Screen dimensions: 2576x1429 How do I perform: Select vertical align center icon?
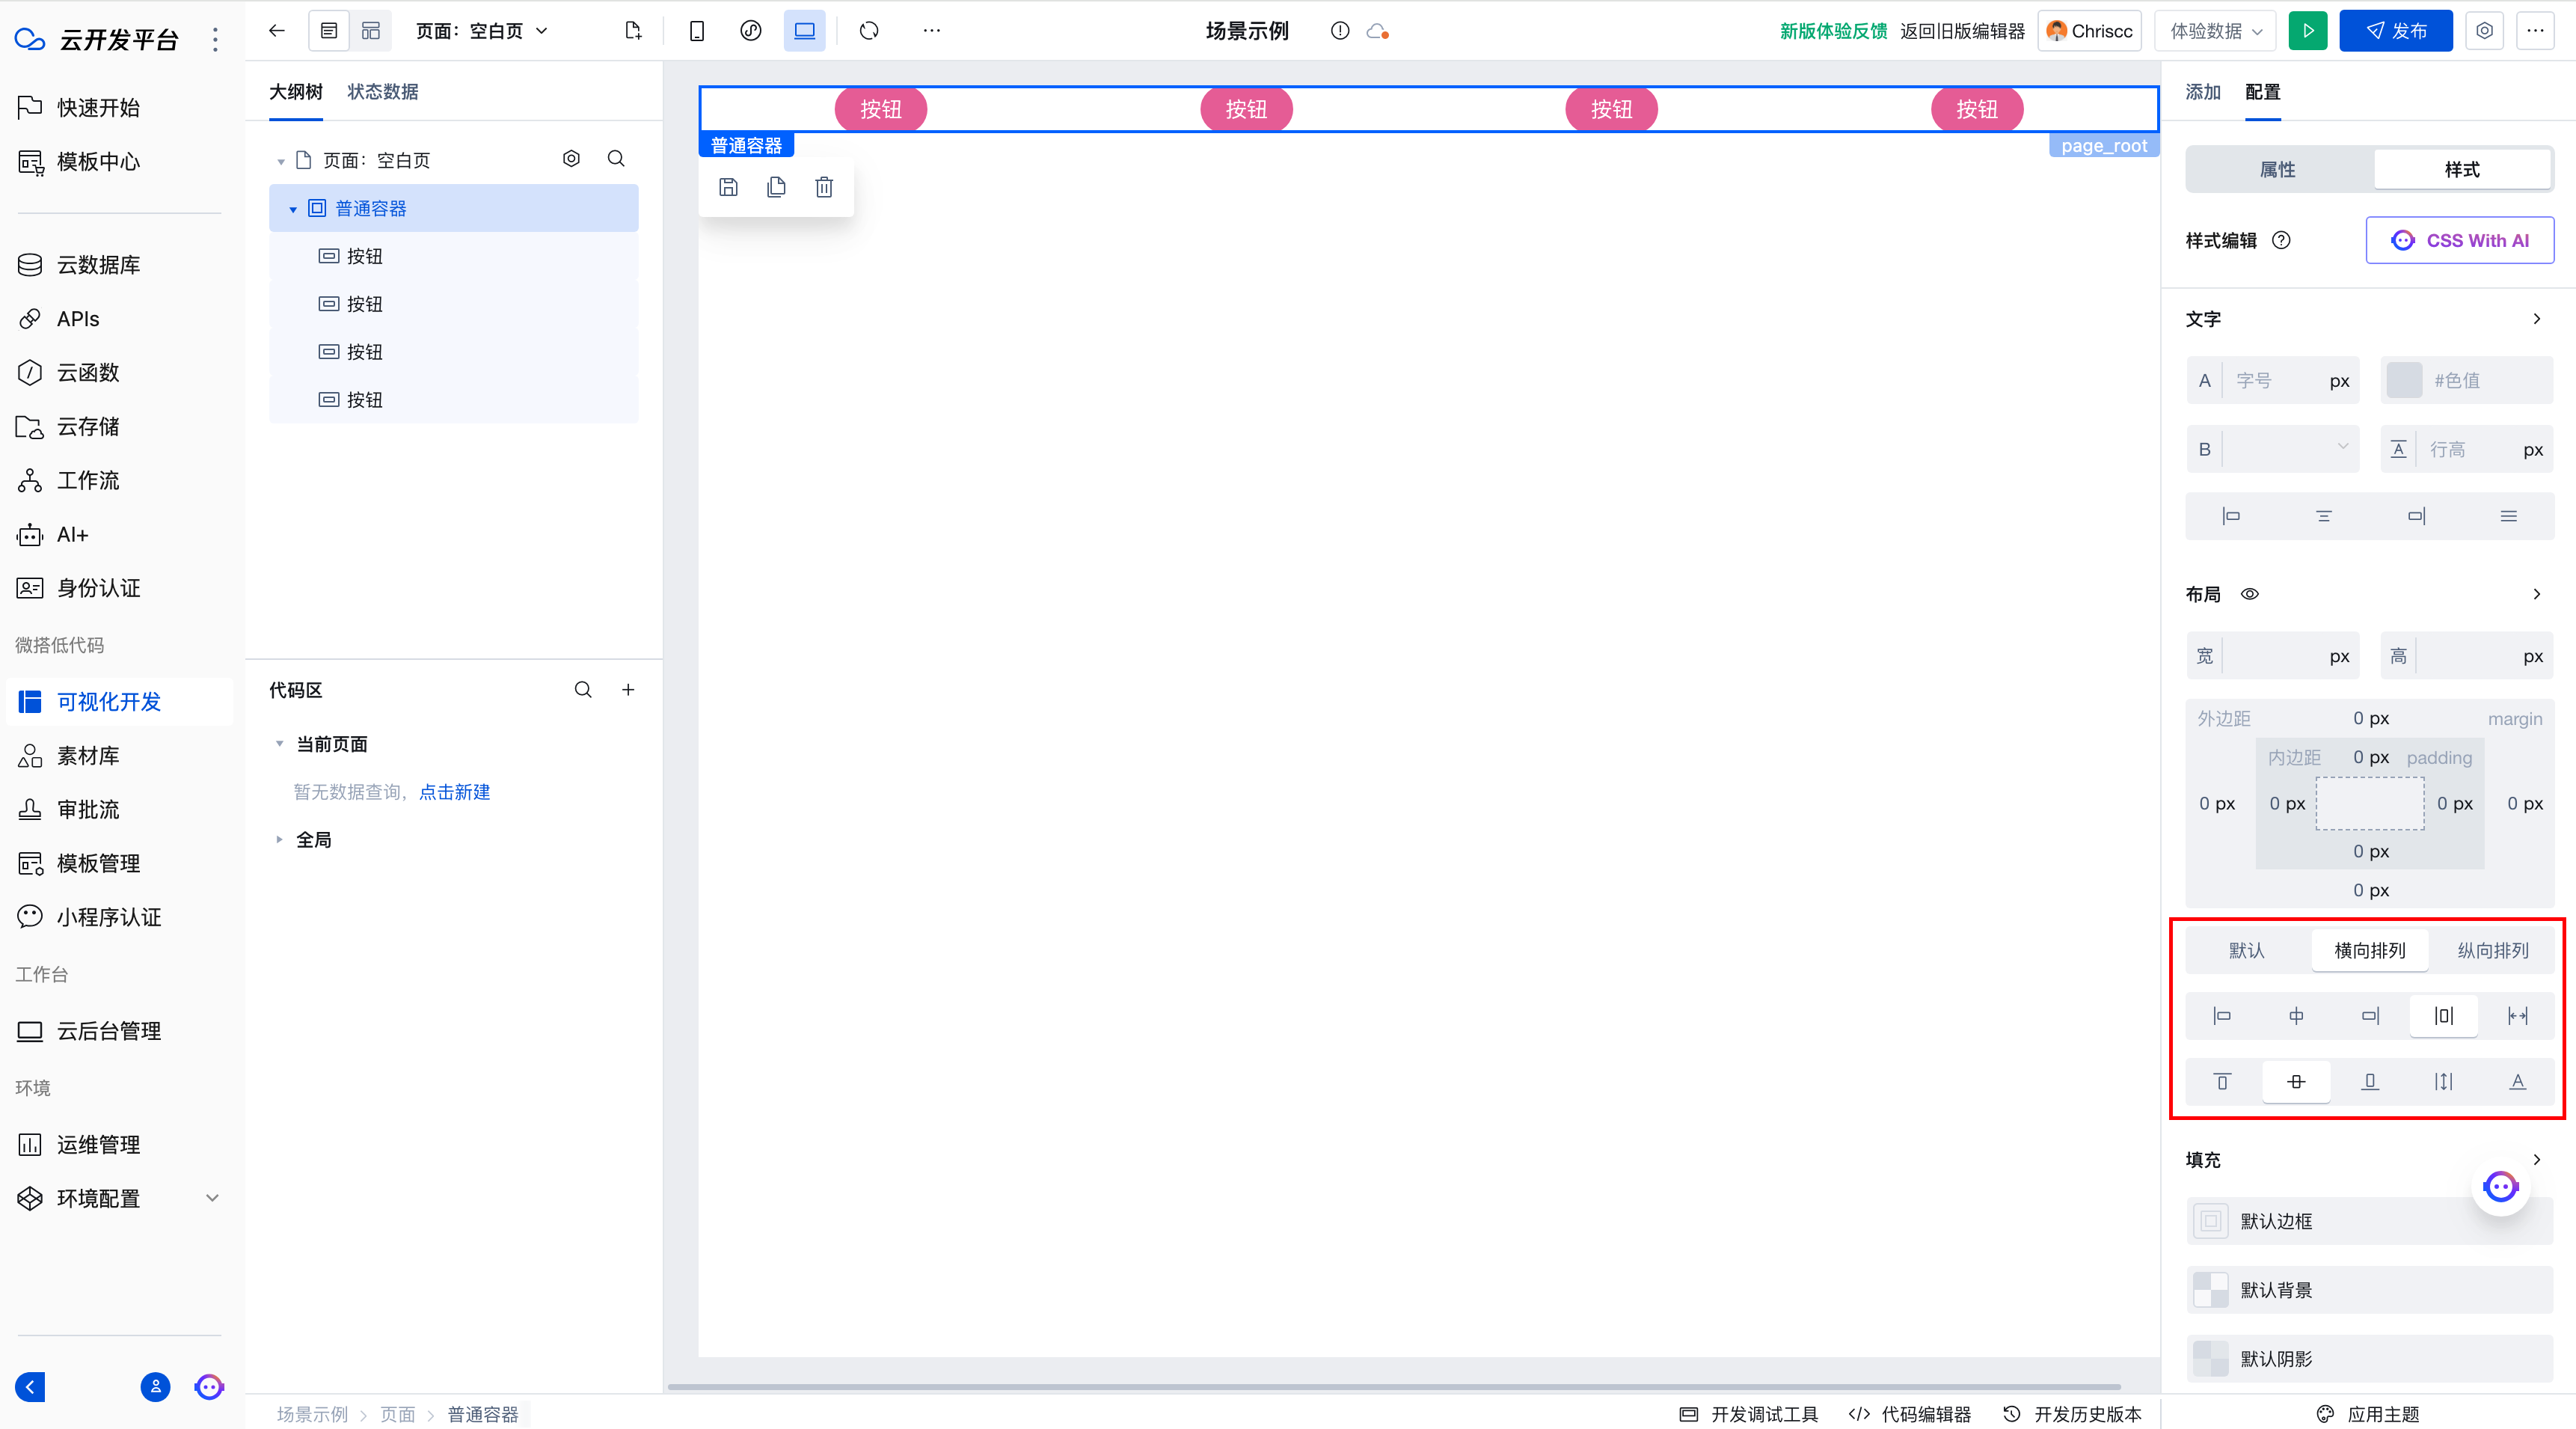[x=2296, y=1082]
